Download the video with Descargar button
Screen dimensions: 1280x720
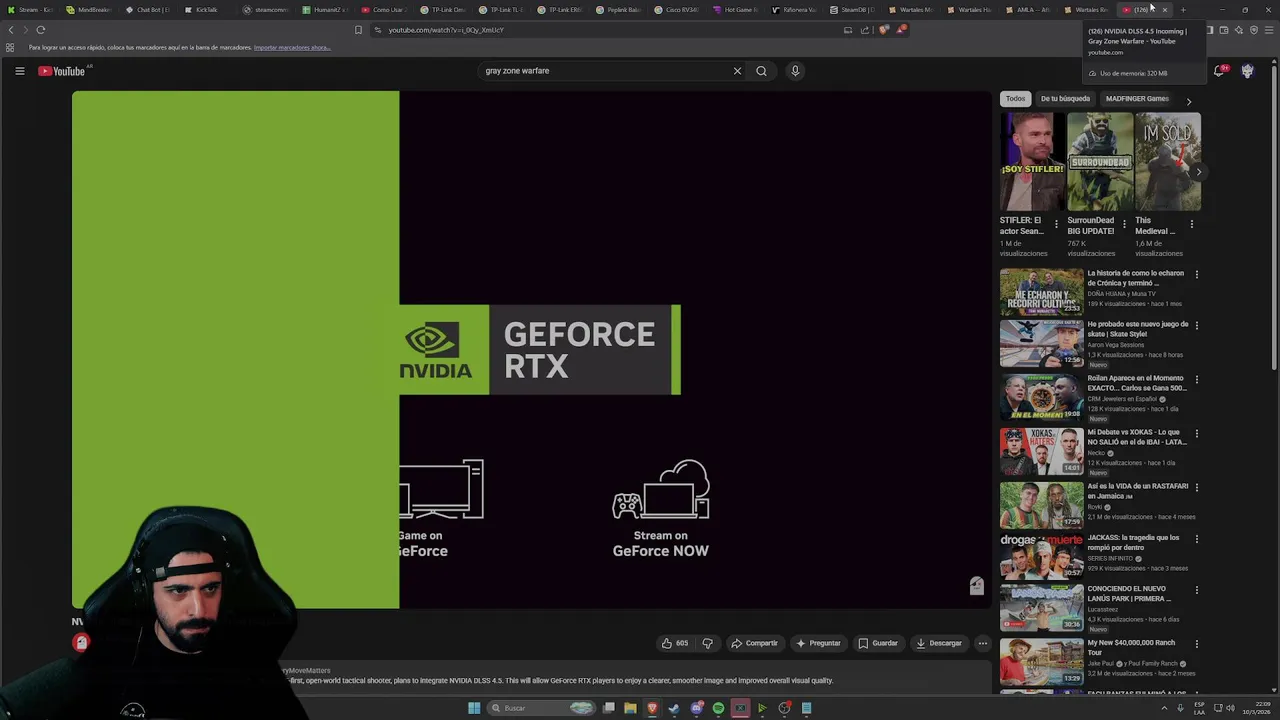coord(938,643)
